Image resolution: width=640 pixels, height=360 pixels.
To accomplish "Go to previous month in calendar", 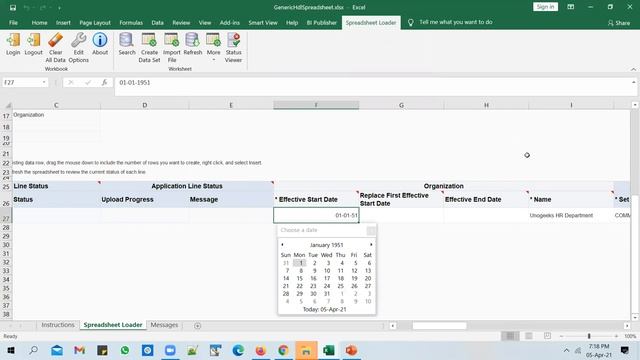I will pyautogui.click(x=282, y=244).
